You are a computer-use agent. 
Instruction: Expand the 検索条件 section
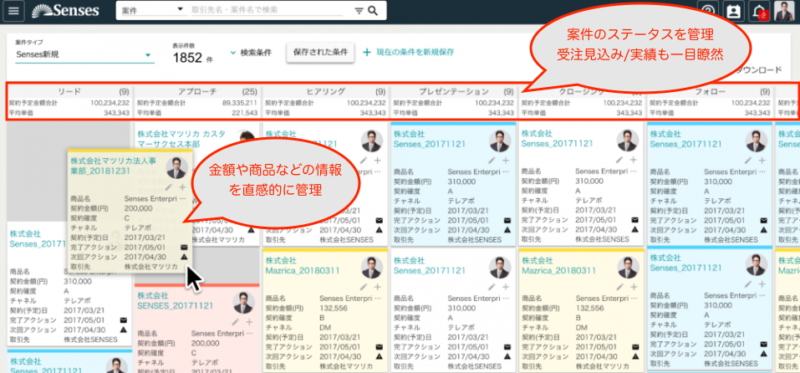pyautogui.click(x=251, y=53)
